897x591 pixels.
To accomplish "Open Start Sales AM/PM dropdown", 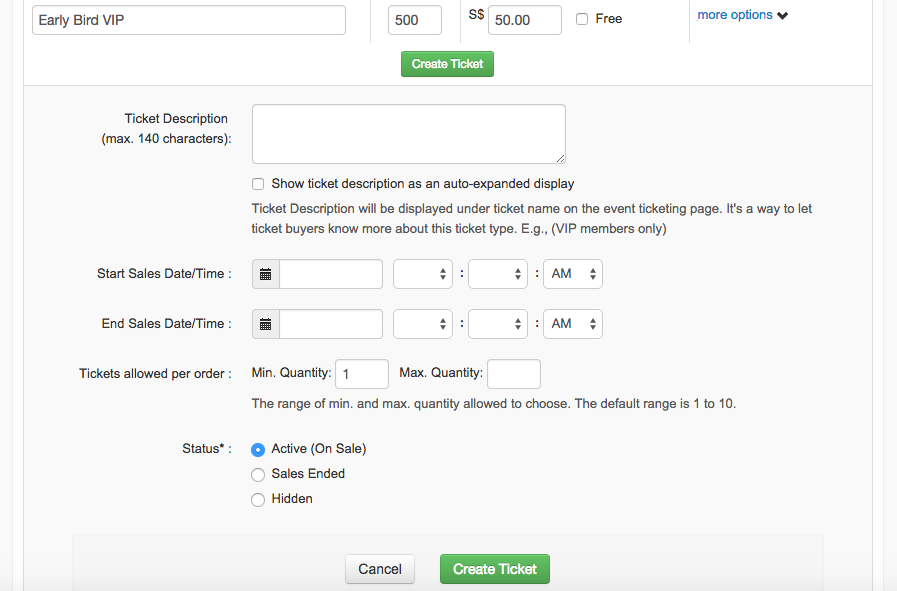I will 573,274.
